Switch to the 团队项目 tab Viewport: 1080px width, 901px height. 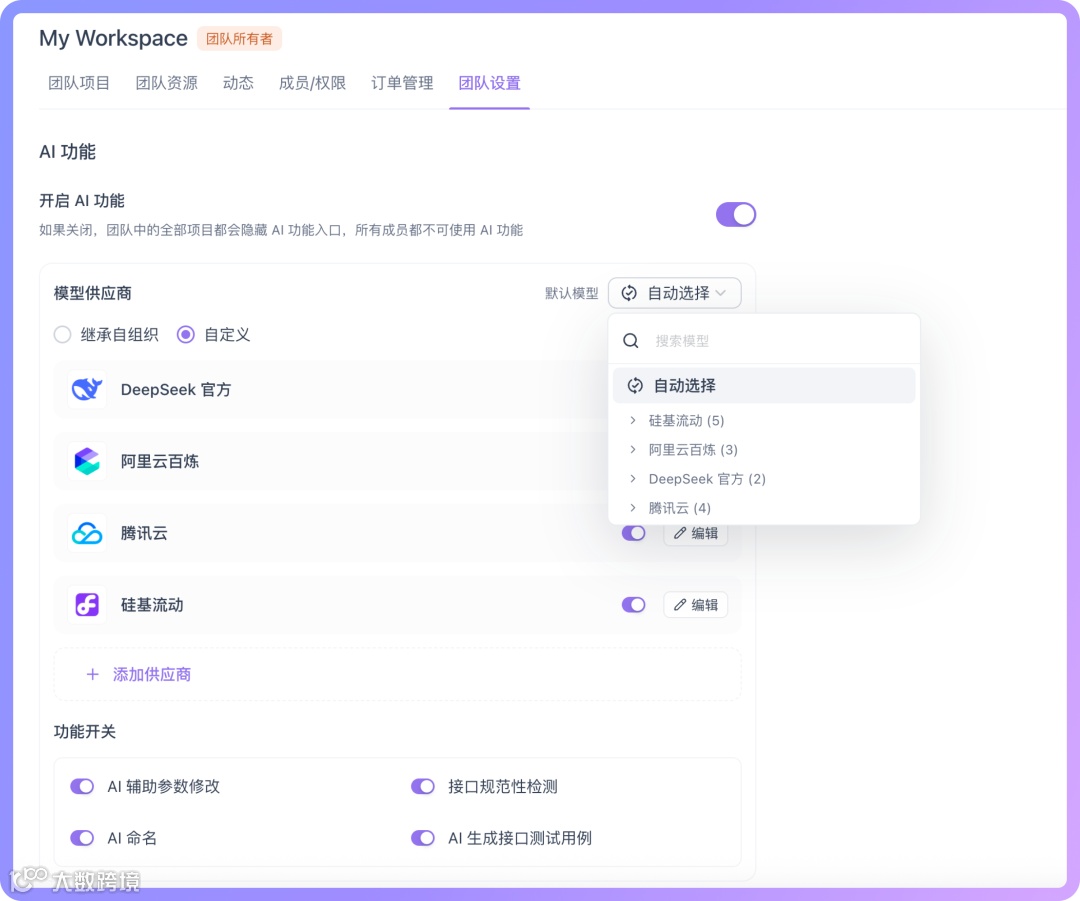[79, 83]
